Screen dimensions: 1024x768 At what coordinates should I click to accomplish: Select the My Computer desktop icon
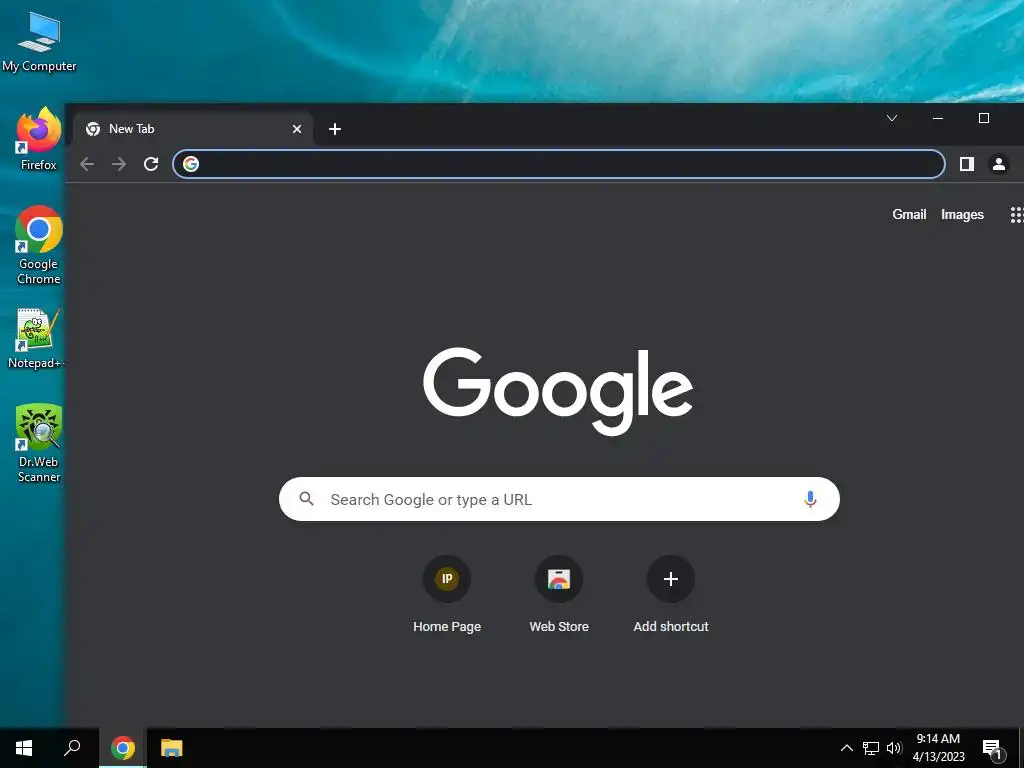coord(39,41)
